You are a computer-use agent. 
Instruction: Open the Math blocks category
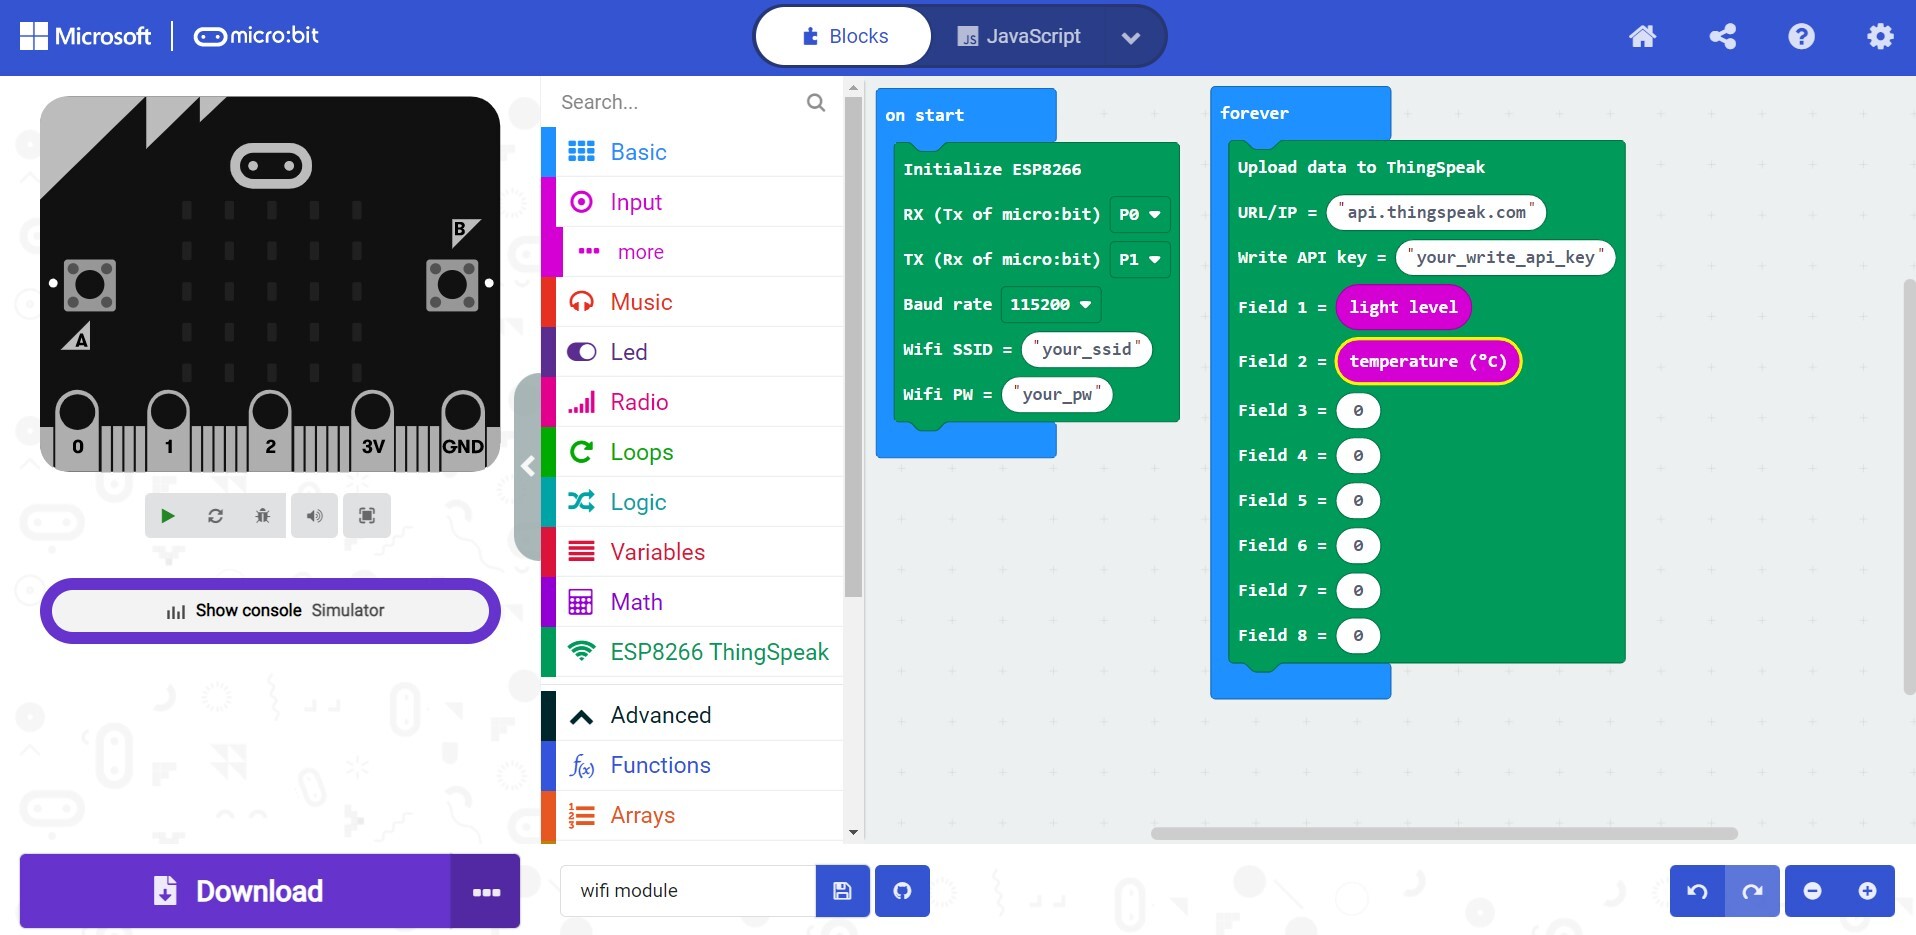click(692, 602)
